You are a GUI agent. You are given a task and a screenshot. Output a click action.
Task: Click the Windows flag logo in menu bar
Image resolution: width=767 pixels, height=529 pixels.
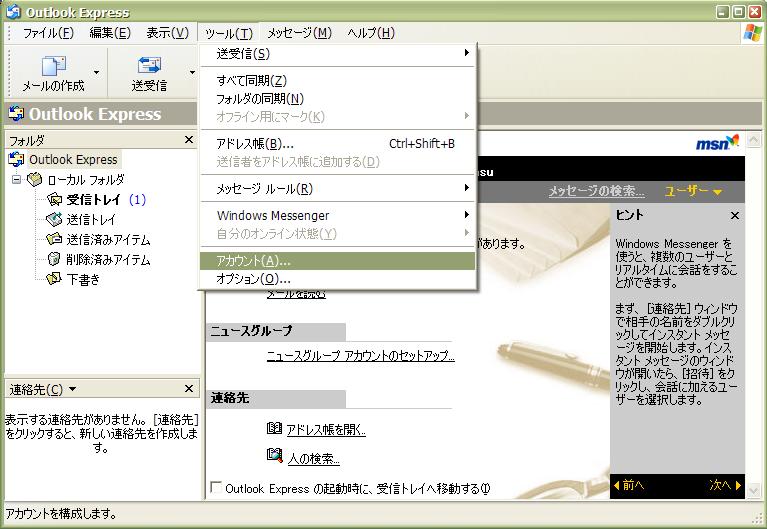coord(752,33)
